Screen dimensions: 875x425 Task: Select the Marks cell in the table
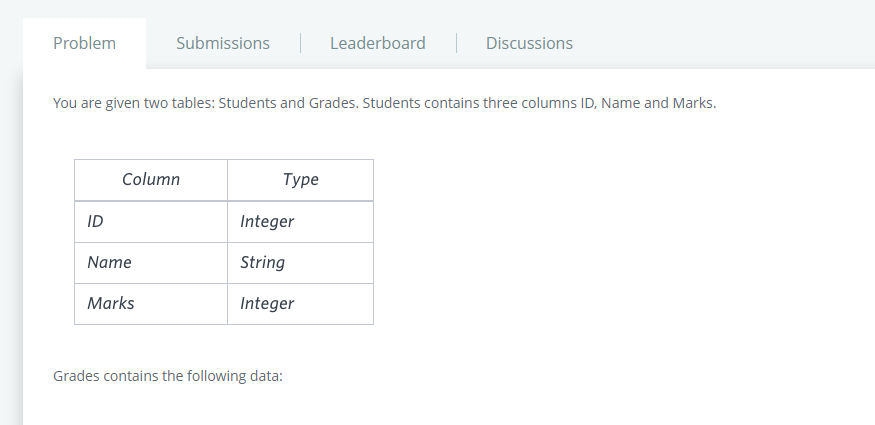tap(110, 303)
